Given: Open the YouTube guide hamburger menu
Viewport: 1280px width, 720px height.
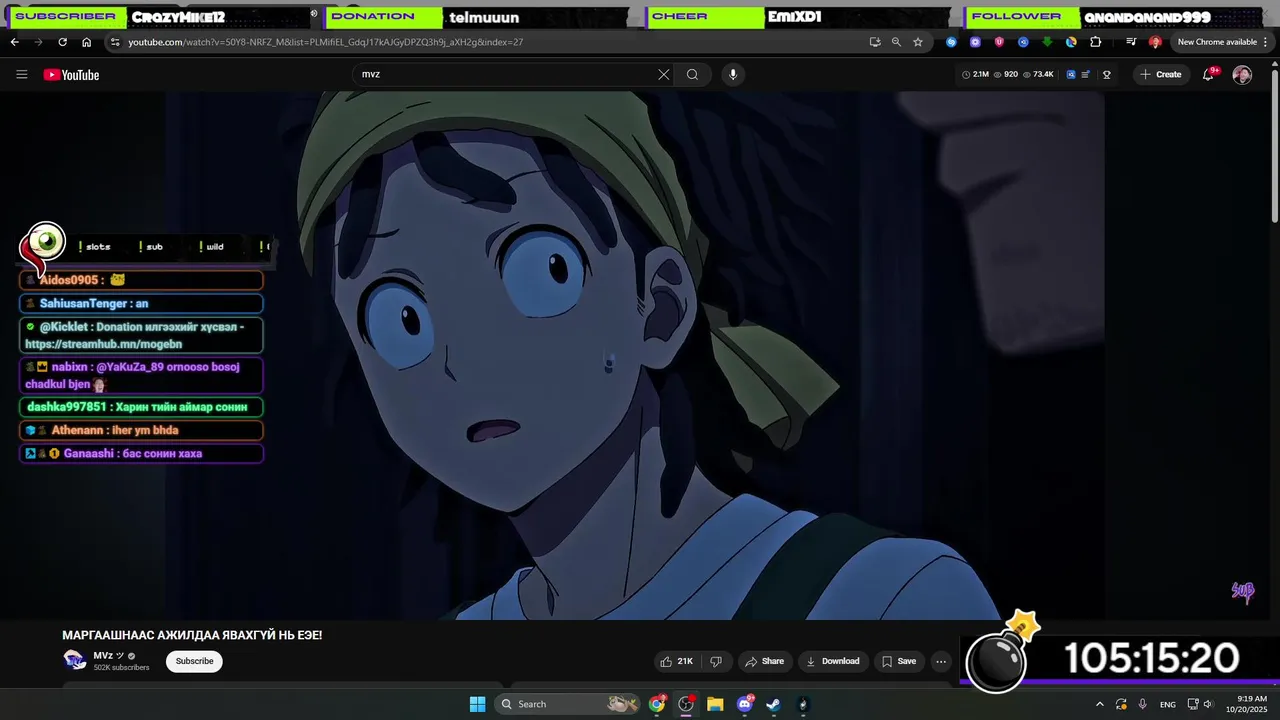Looking at the screenshot, I should click(22, 74).
